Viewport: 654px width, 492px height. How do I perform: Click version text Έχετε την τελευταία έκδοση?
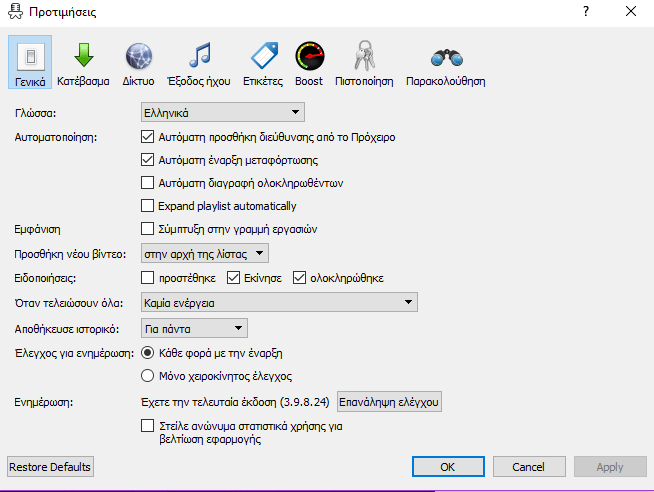[x=235, y=402]
